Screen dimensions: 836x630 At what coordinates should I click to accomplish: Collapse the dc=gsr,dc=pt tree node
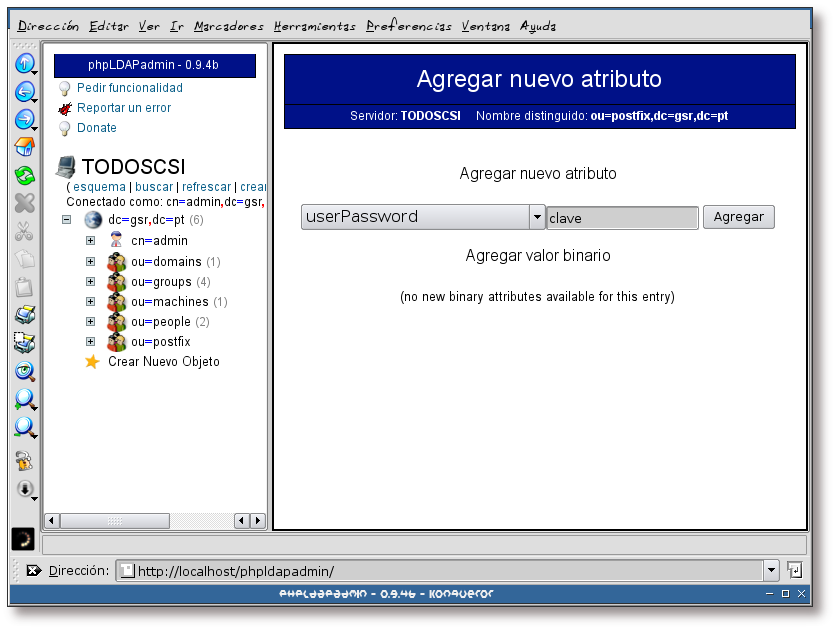click(66, 219)
